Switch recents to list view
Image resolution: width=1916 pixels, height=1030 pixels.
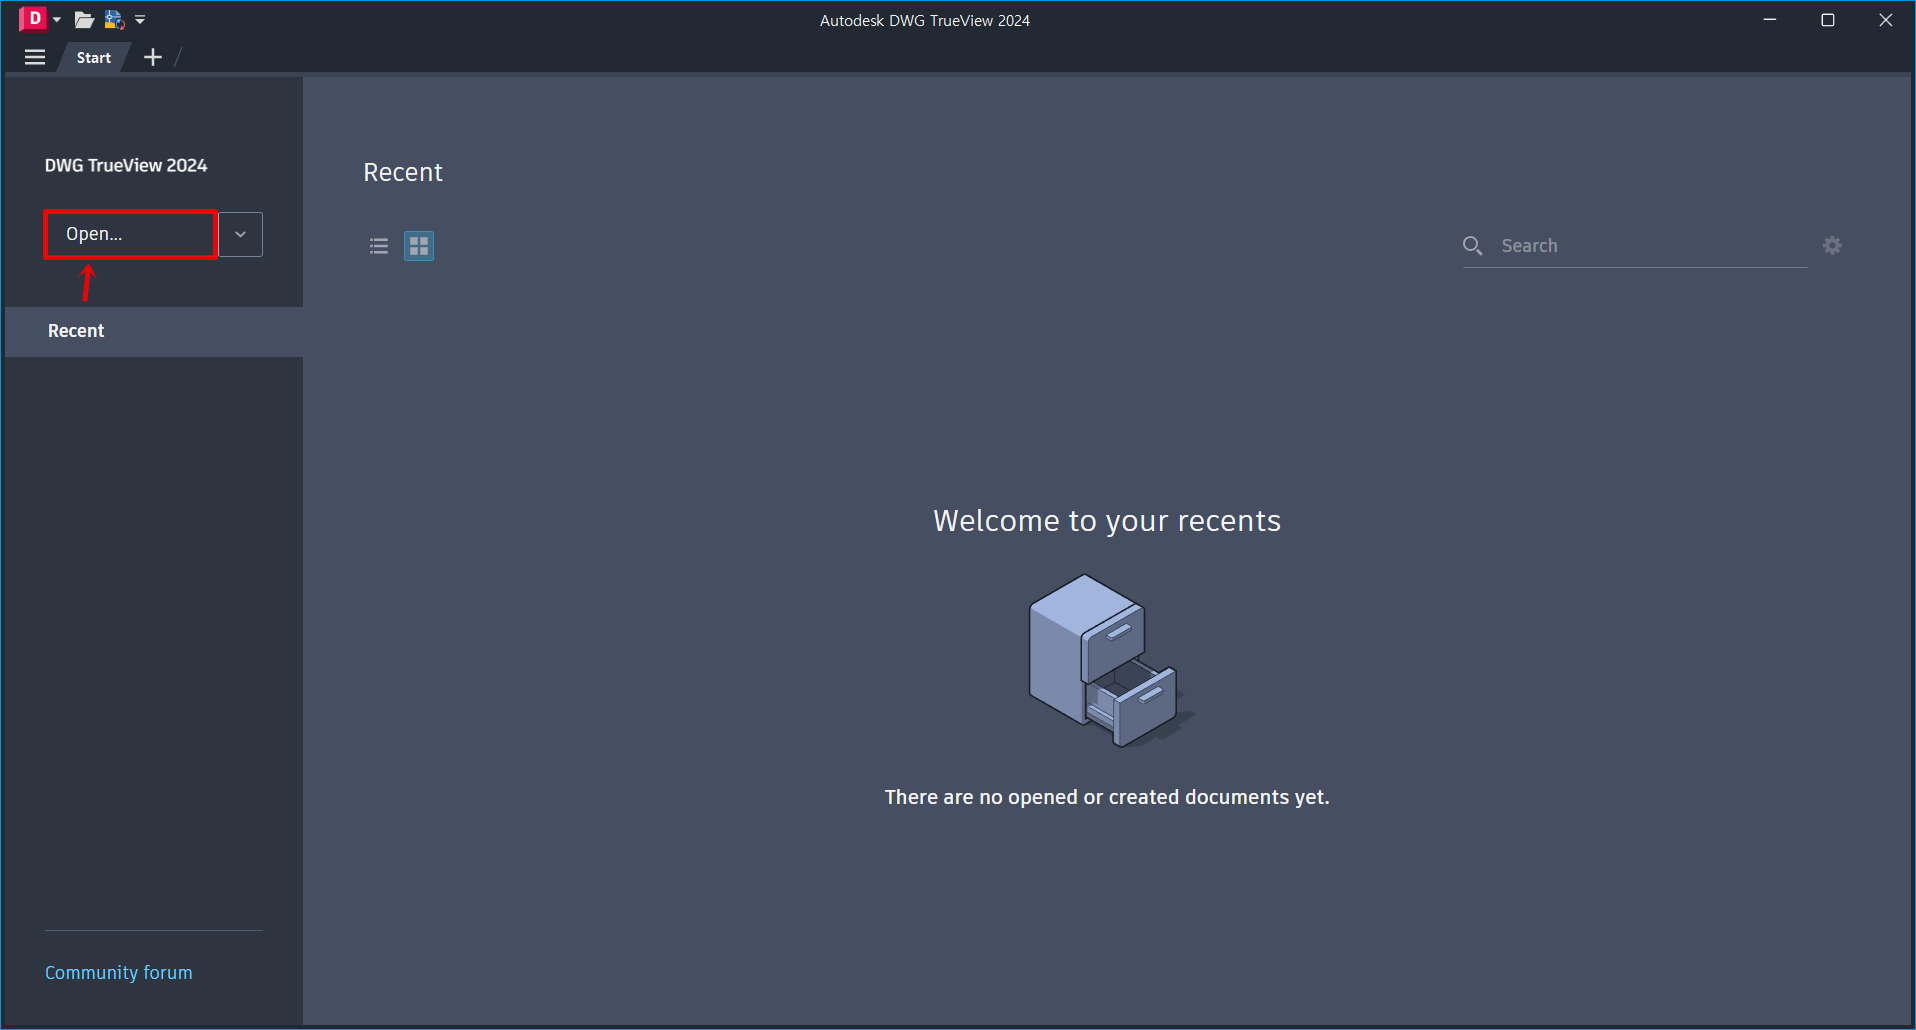(x=379, y=246)
